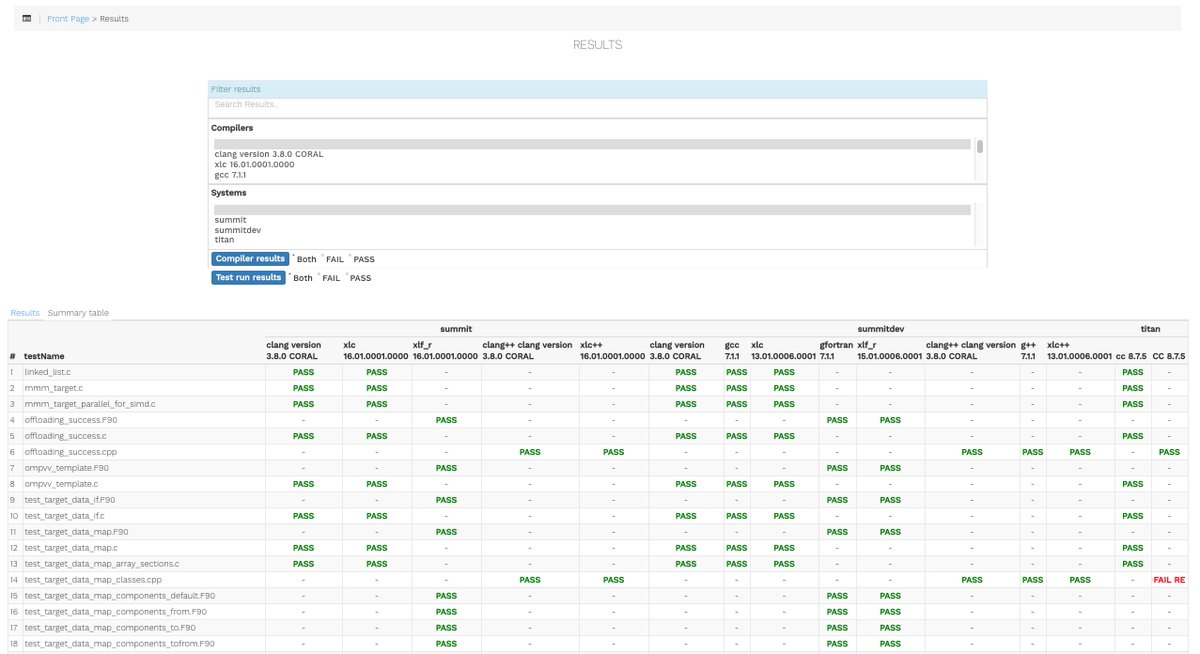
Task: Click the ompvv_template.c test name
Action: click(61, 484)
